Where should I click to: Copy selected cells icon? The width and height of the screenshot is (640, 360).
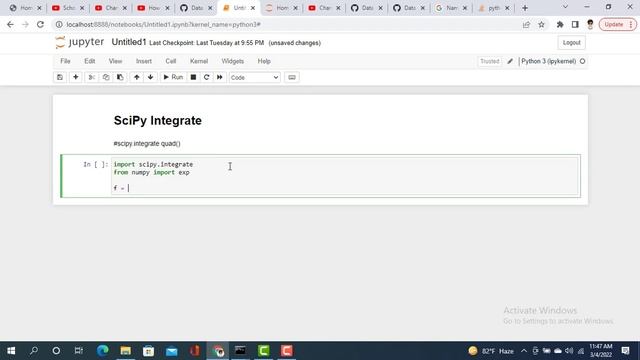[106, 77]
